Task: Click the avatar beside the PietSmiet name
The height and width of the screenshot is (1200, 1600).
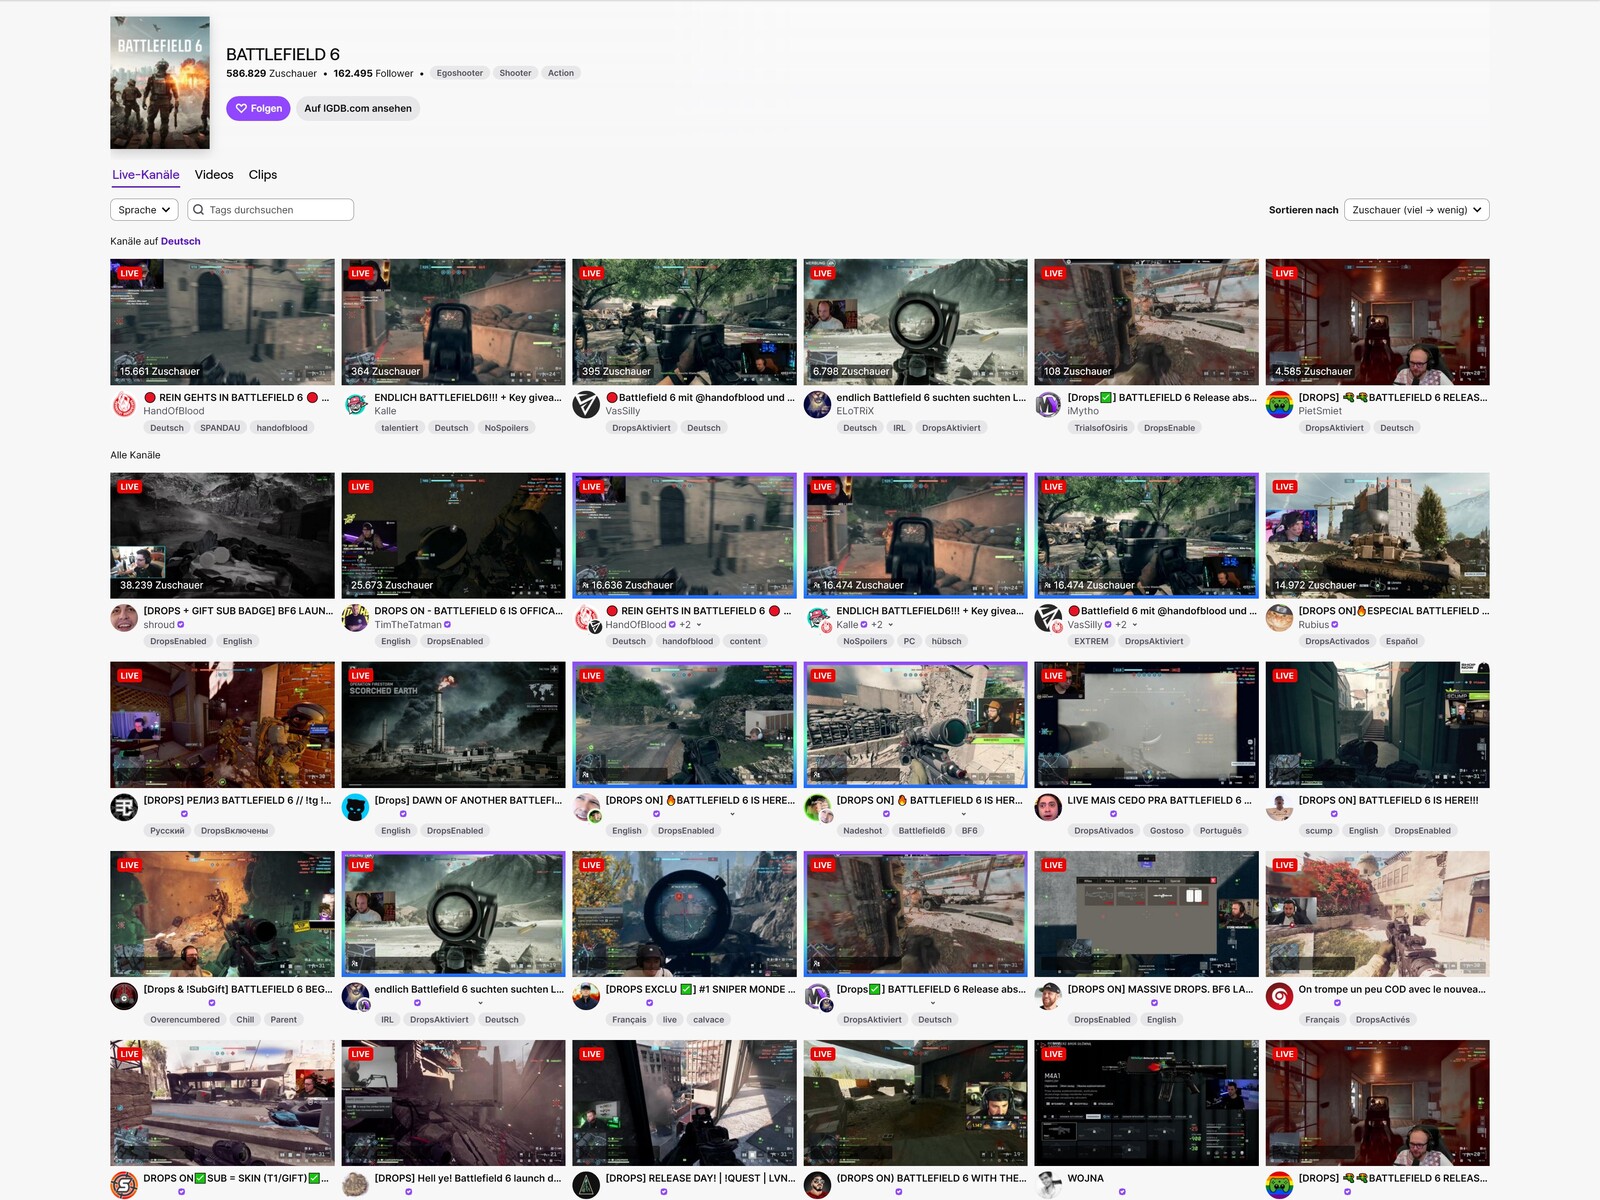Action: click(x=1279, y=404)
